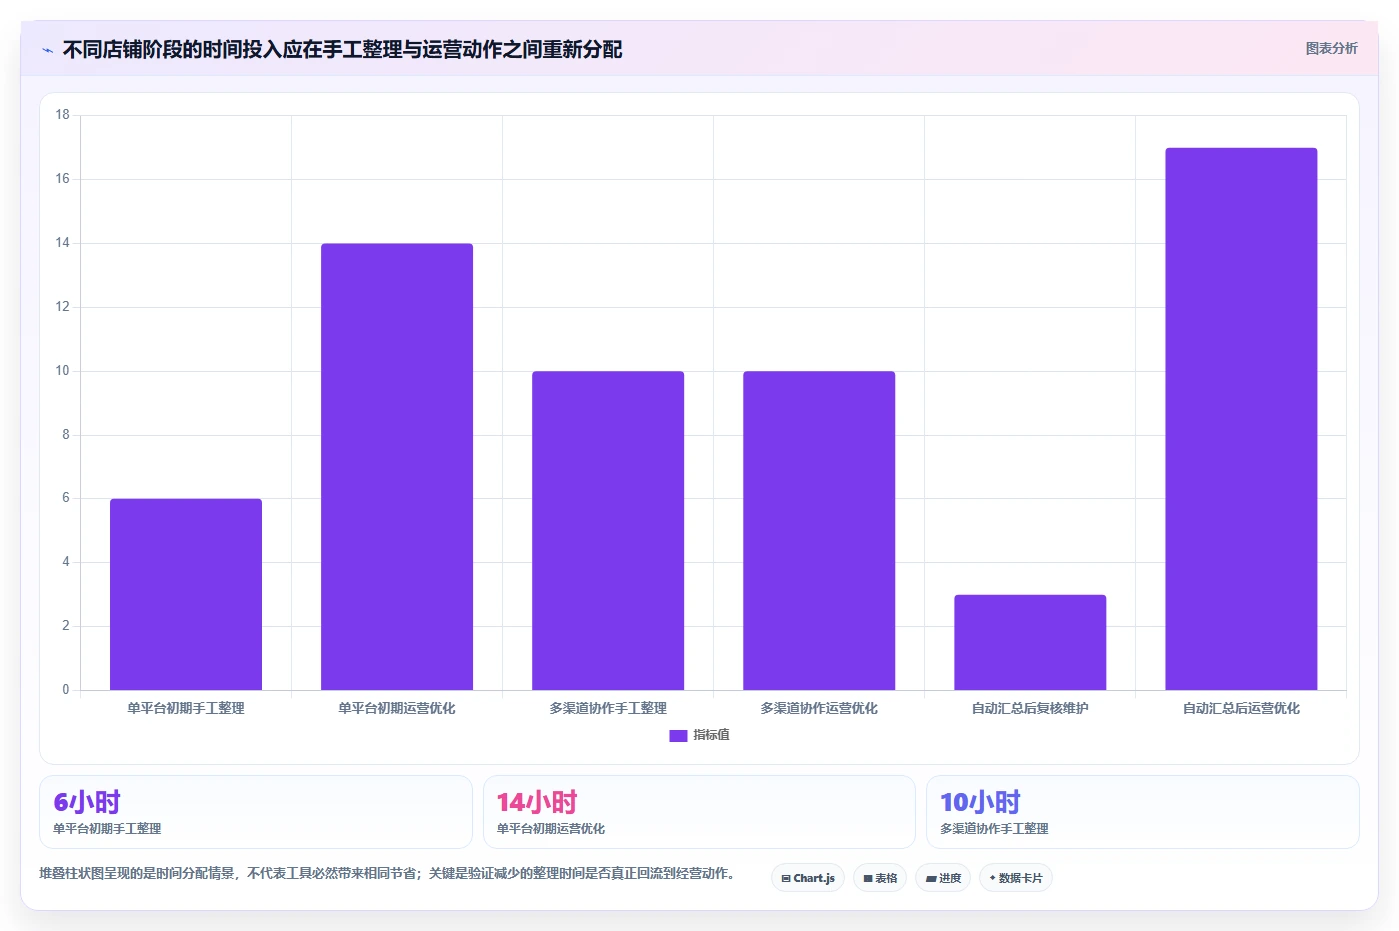Click the 自动汇总后复核维护 bar

tap(1030, 642)
